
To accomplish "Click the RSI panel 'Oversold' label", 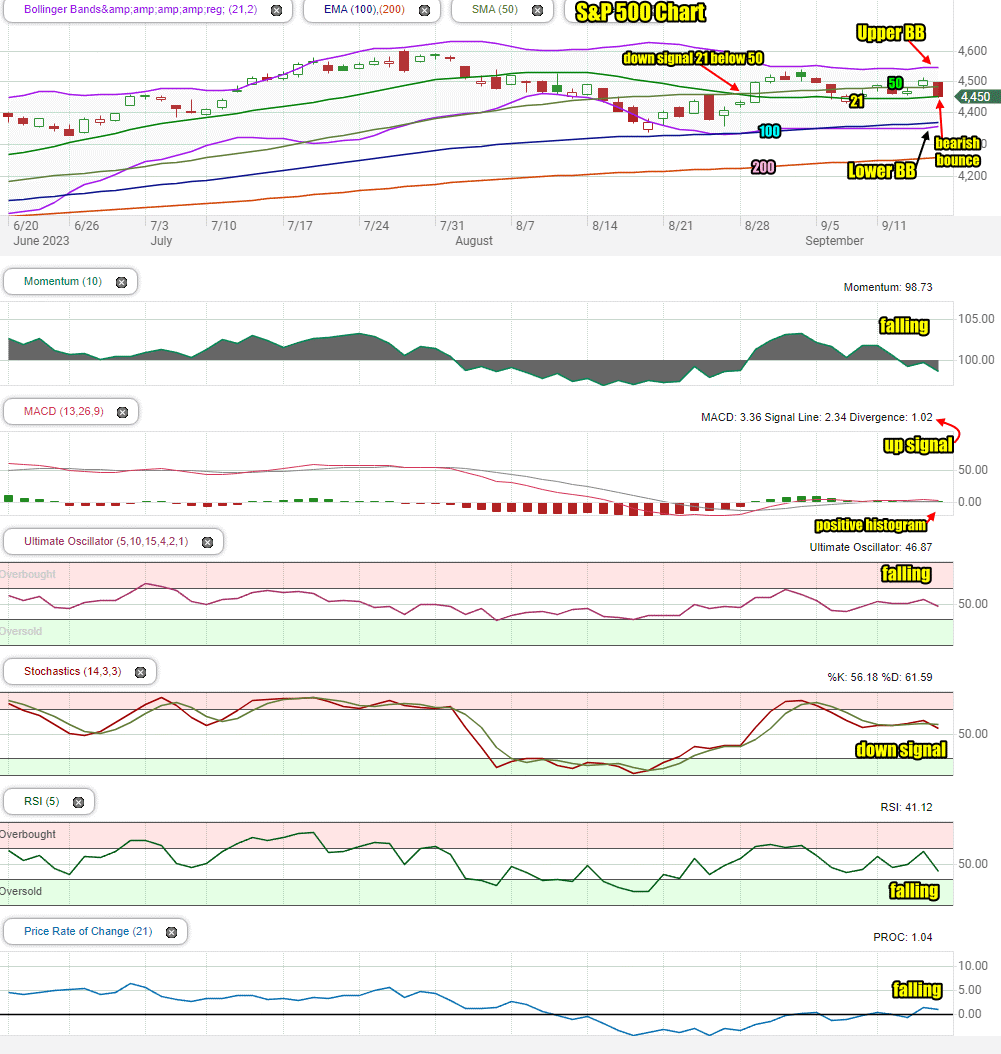I will click(21, 891).
